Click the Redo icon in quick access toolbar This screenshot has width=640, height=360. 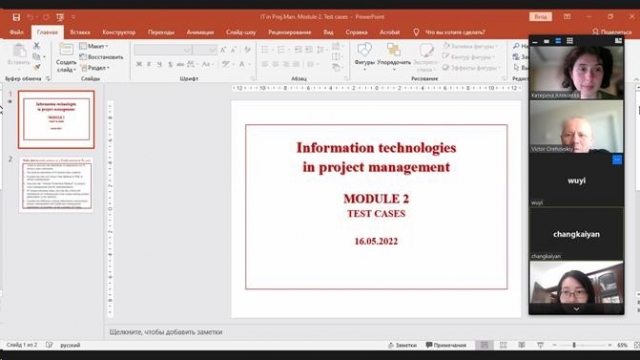(46, 17)
